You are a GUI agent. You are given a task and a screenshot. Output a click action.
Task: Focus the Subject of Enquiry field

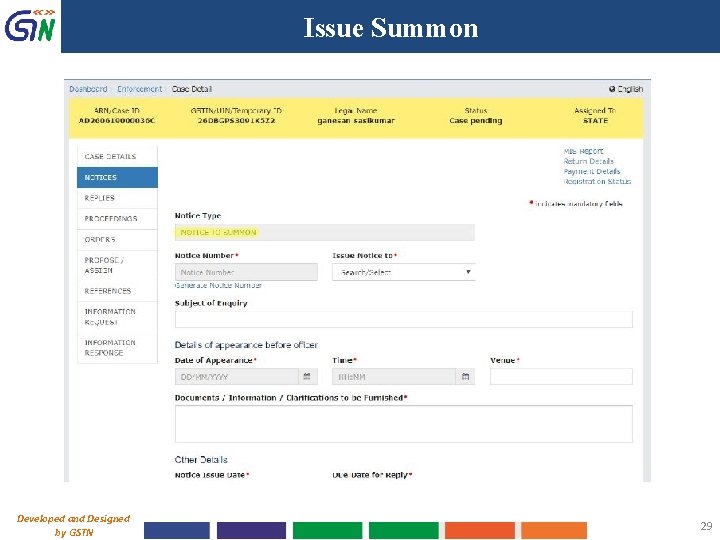tap(404, 319)
